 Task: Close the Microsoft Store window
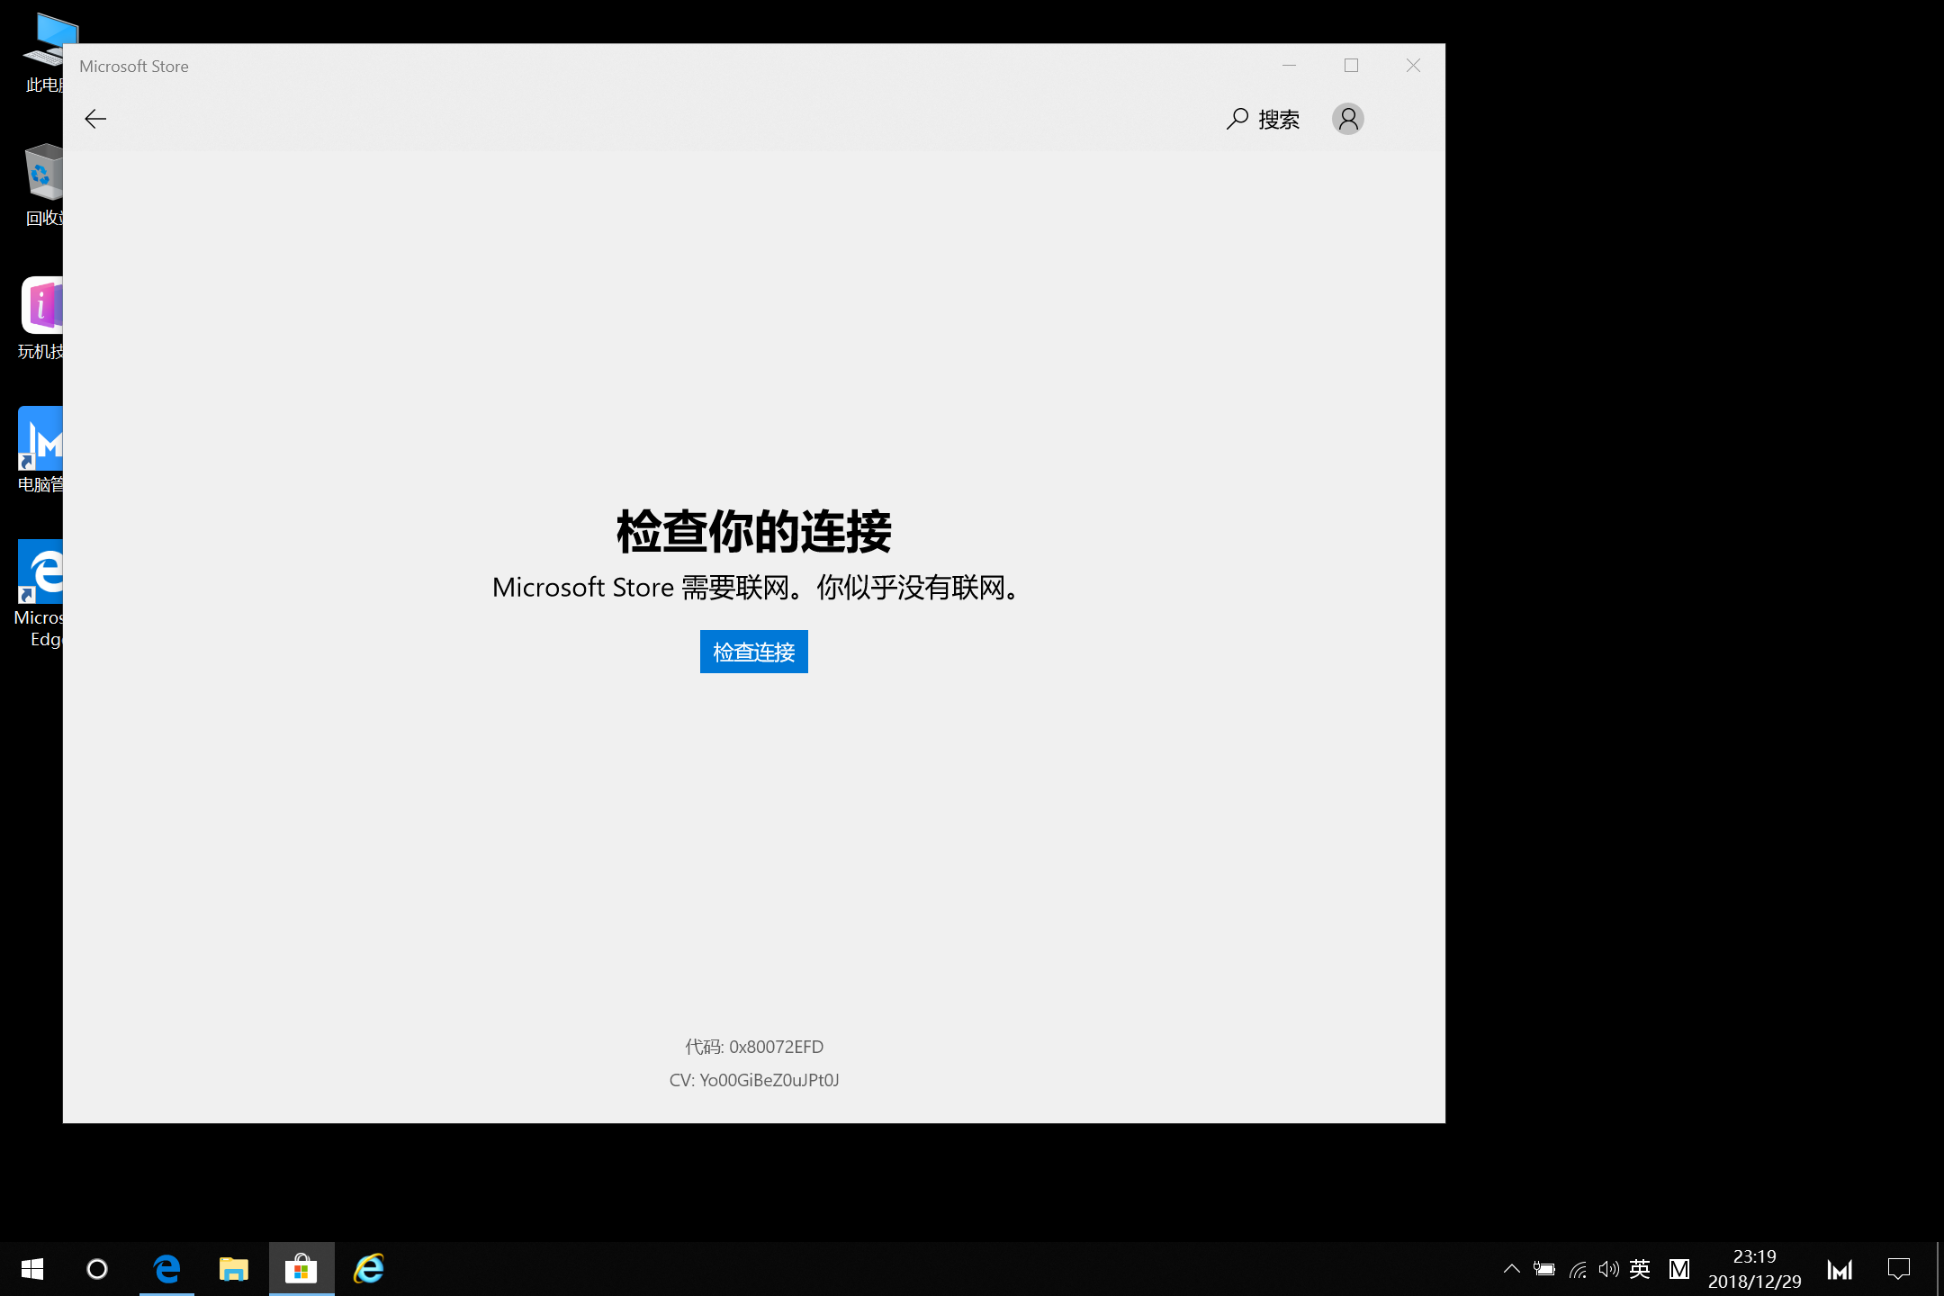(x=1413, y=65)
